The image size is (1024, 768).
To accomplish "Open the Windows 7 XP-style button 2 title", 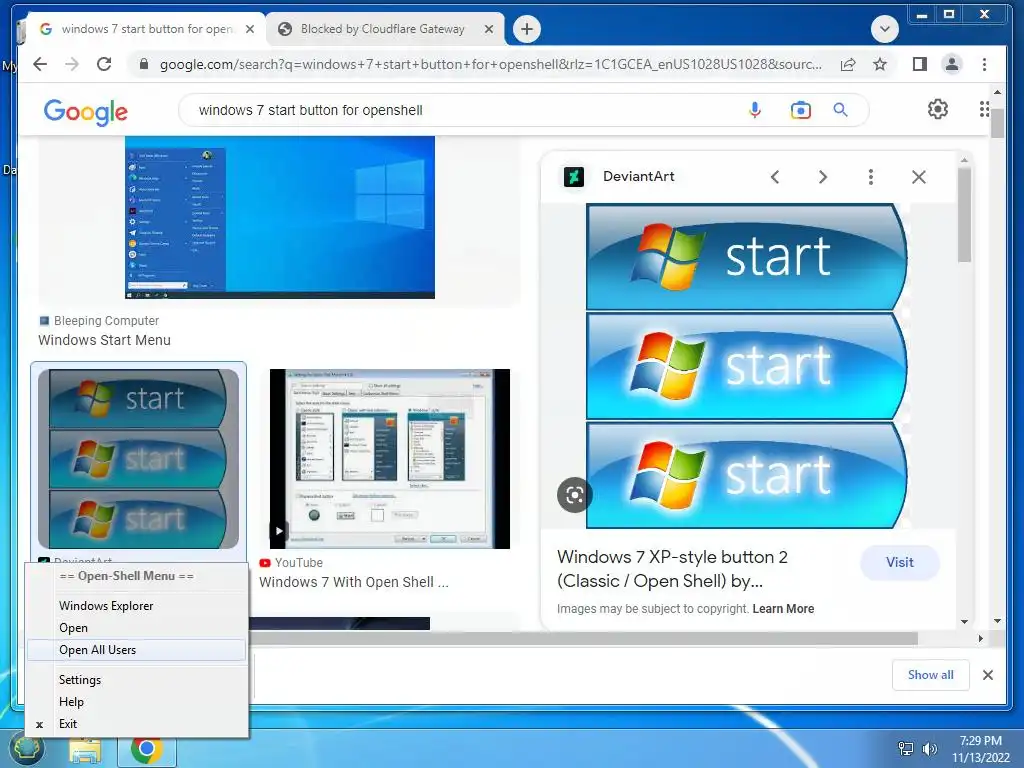I will point(673,569).
